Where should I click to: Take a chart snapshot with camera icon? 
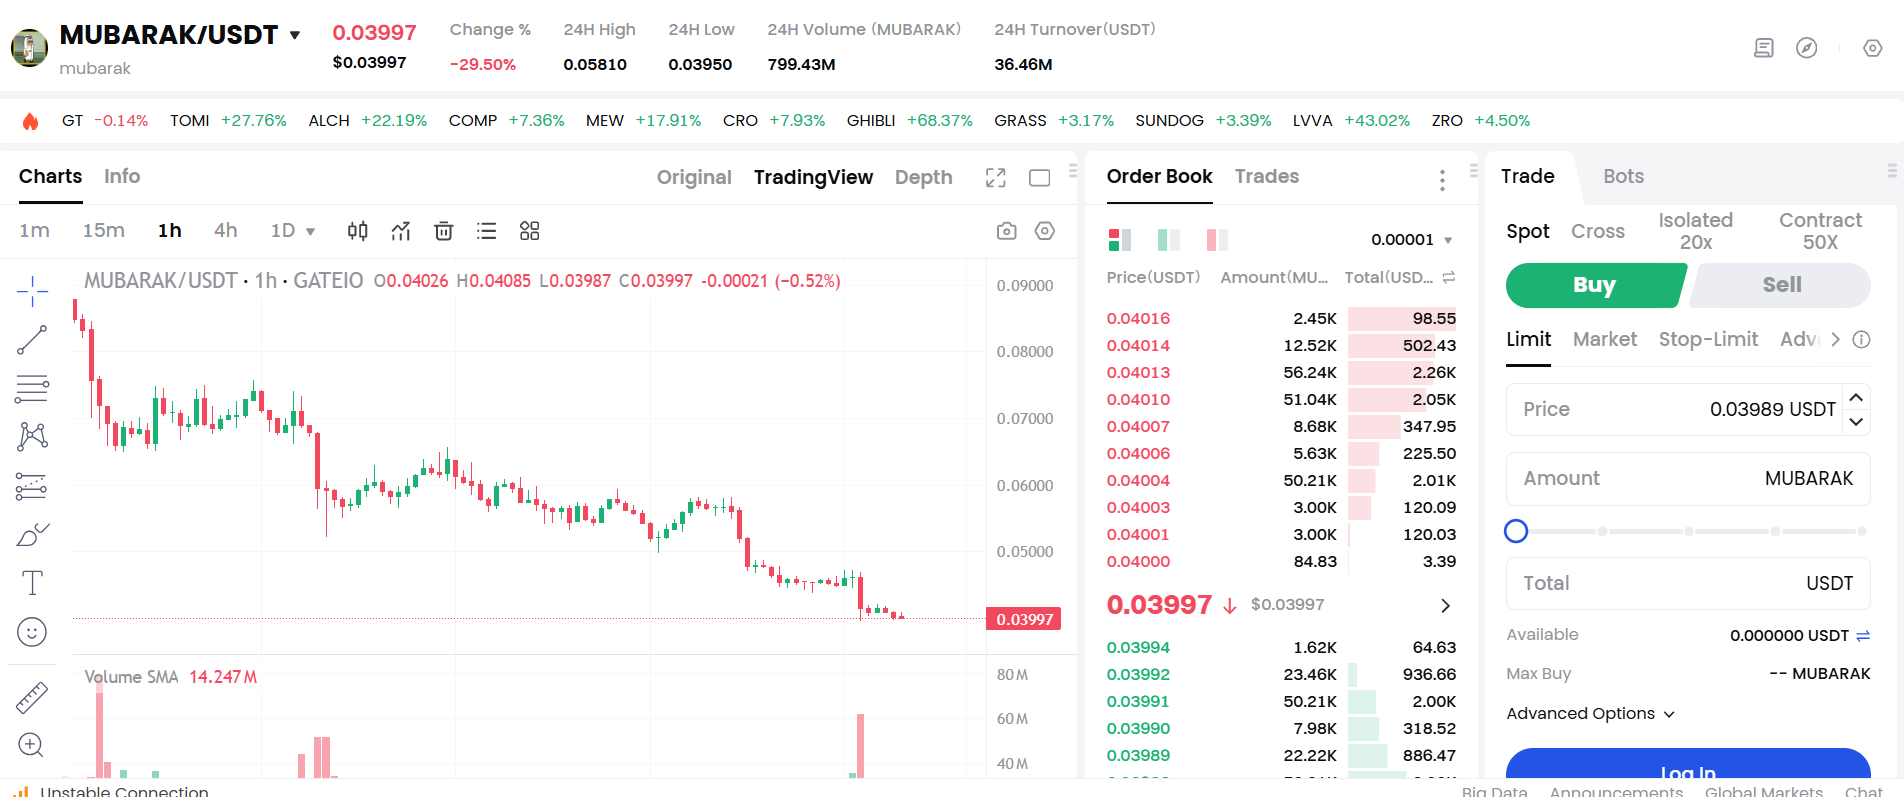click(x=1007, y=231)
